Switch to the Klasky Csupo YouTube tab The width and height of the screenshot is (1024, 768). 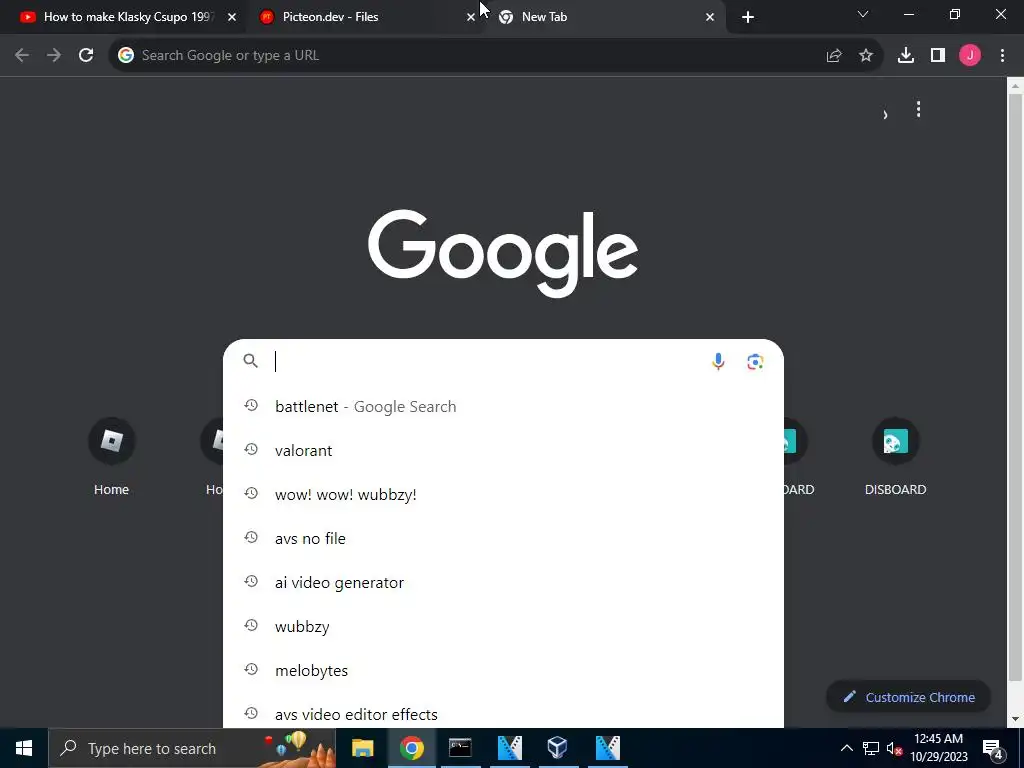pos(123,17)
